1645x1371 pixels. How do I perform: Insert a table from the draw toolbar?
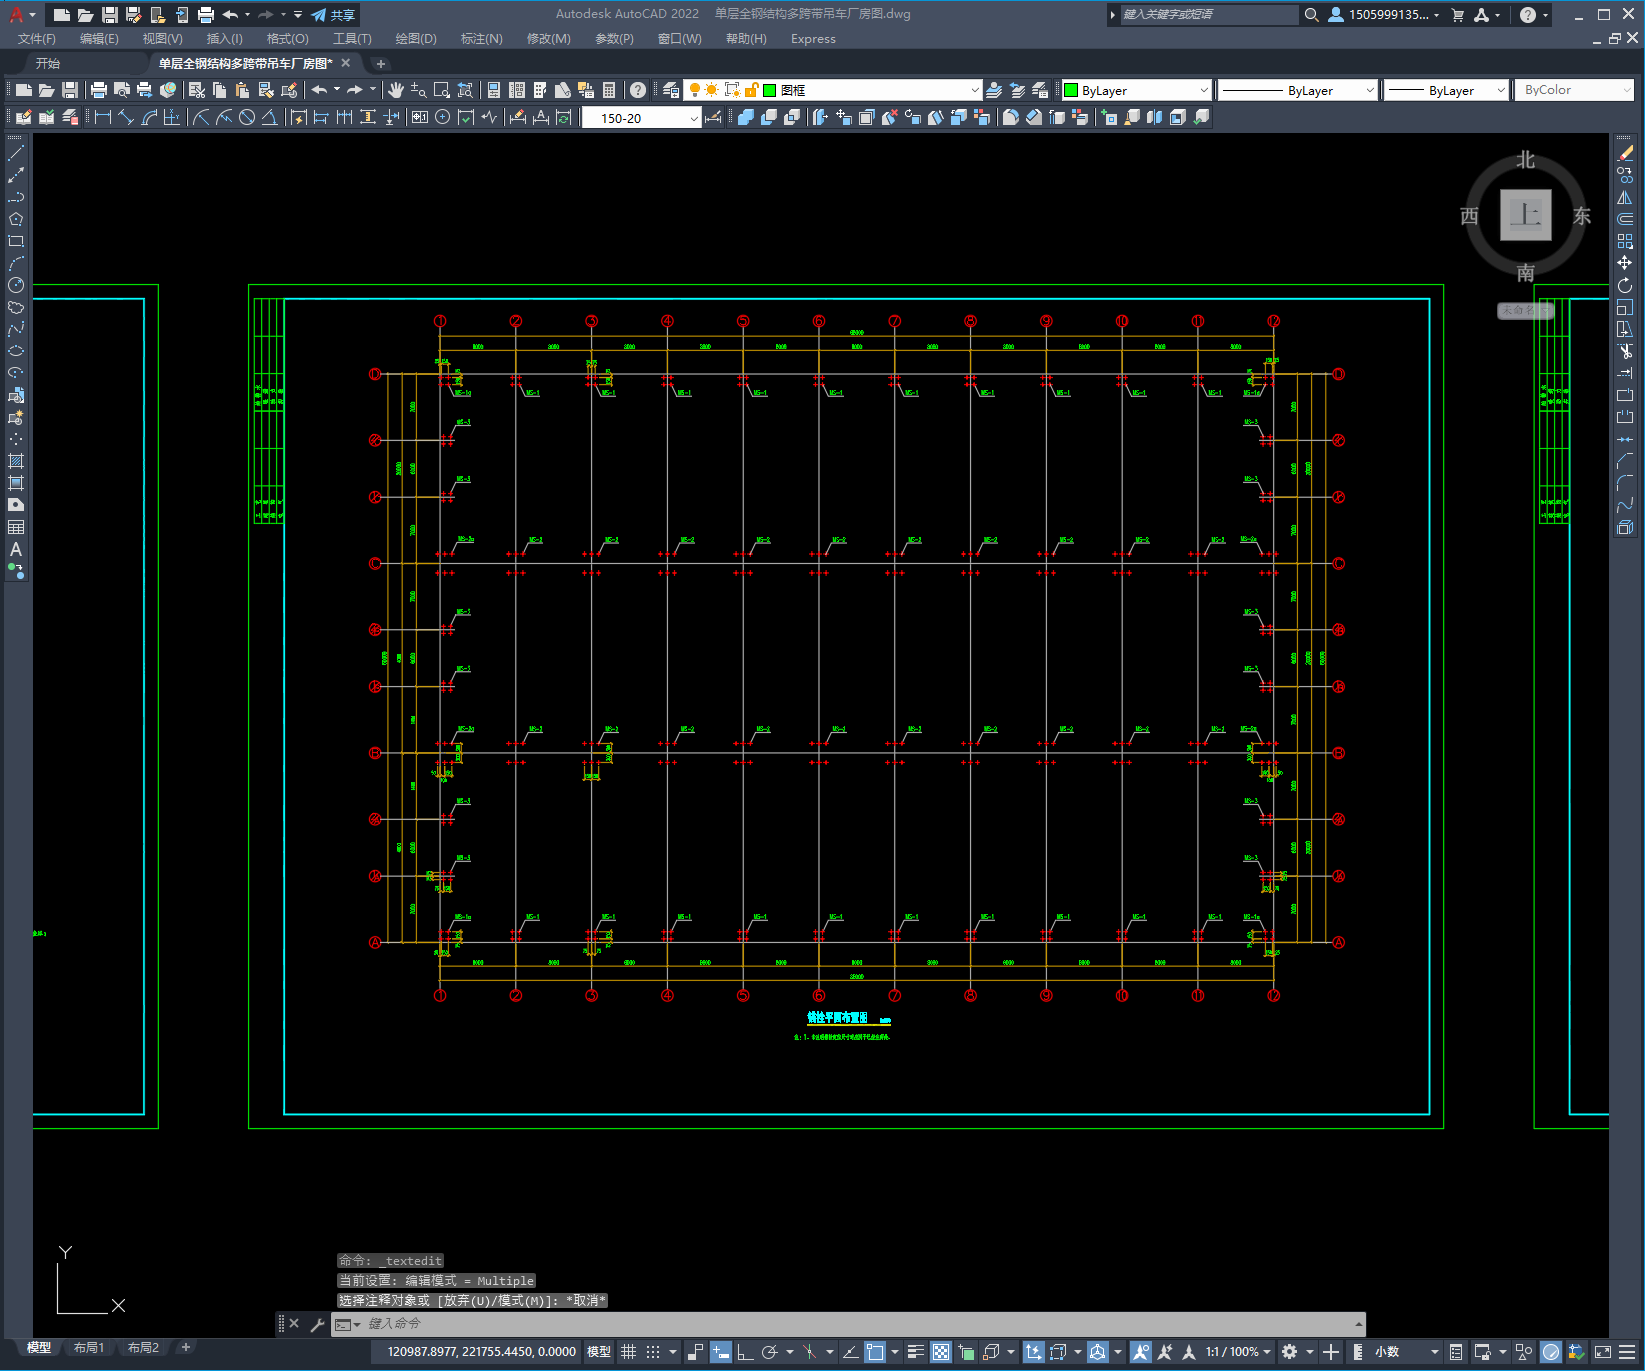[x=16, y=527]
